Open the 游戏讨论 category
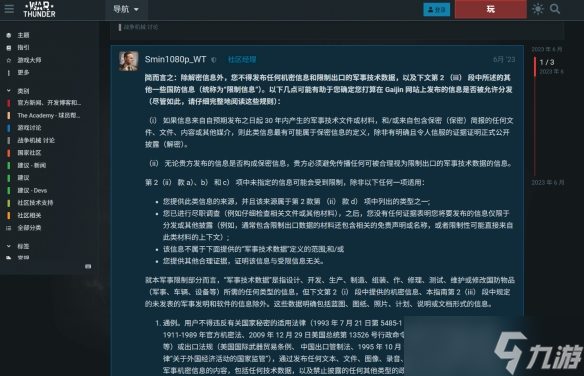This screenshot has height=376, width=584. (29, 128)
